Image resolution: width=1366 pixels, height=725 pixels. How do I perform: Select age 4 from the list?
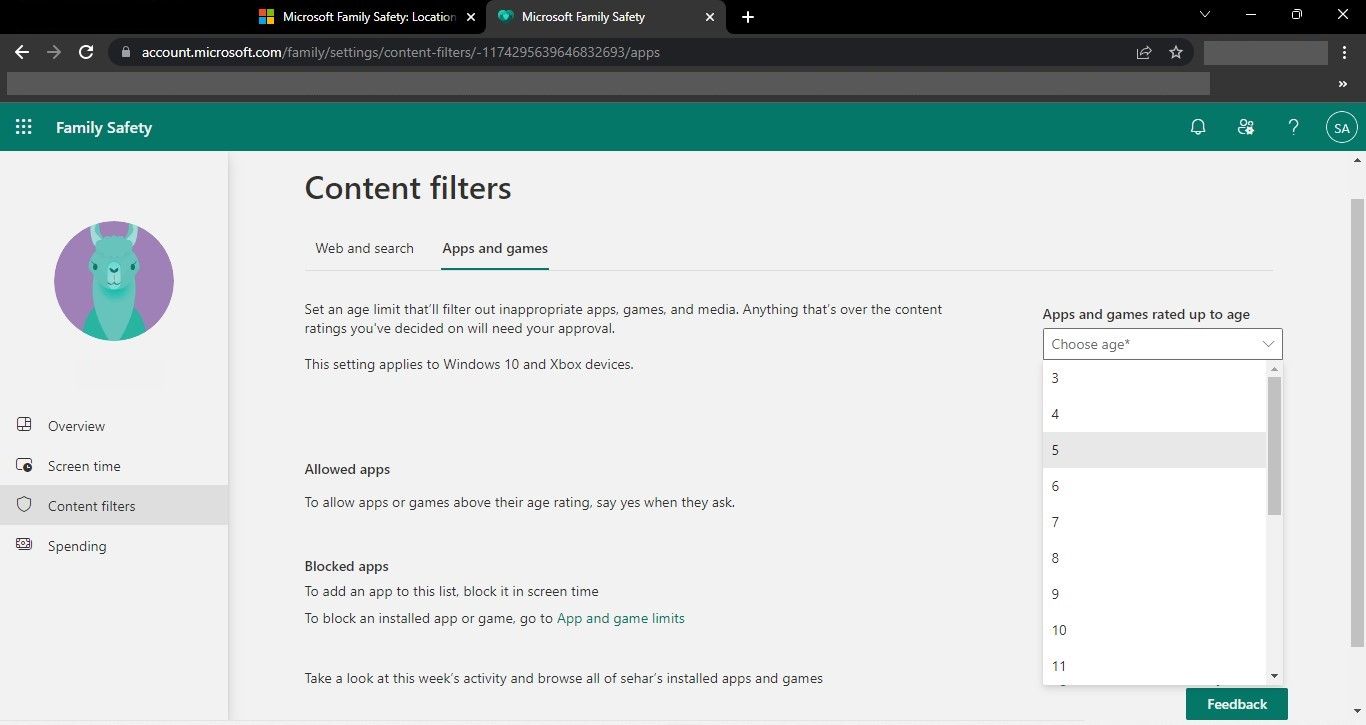[x=1154, y=414]
